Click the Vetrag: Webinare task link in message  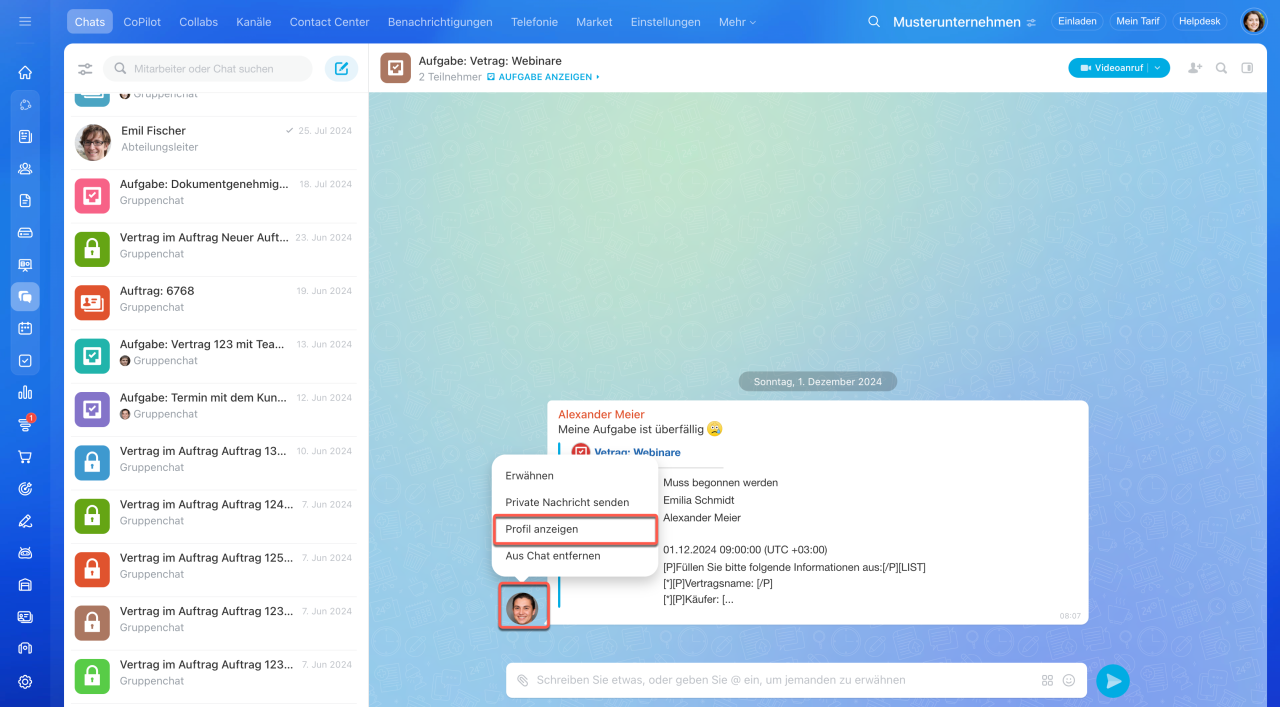[637, 452]
